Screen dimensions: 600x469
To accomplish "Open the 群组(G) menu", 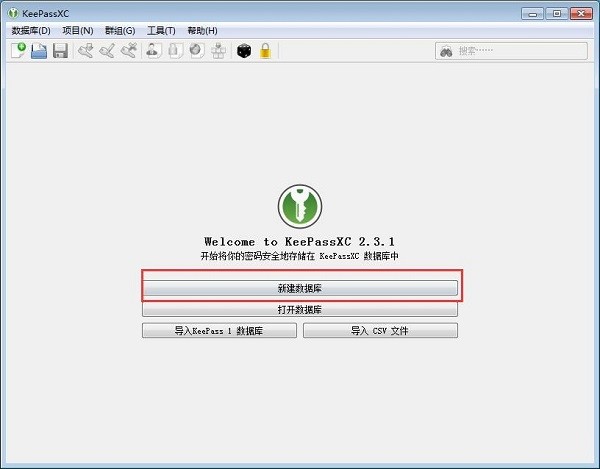I will point(120,31).
